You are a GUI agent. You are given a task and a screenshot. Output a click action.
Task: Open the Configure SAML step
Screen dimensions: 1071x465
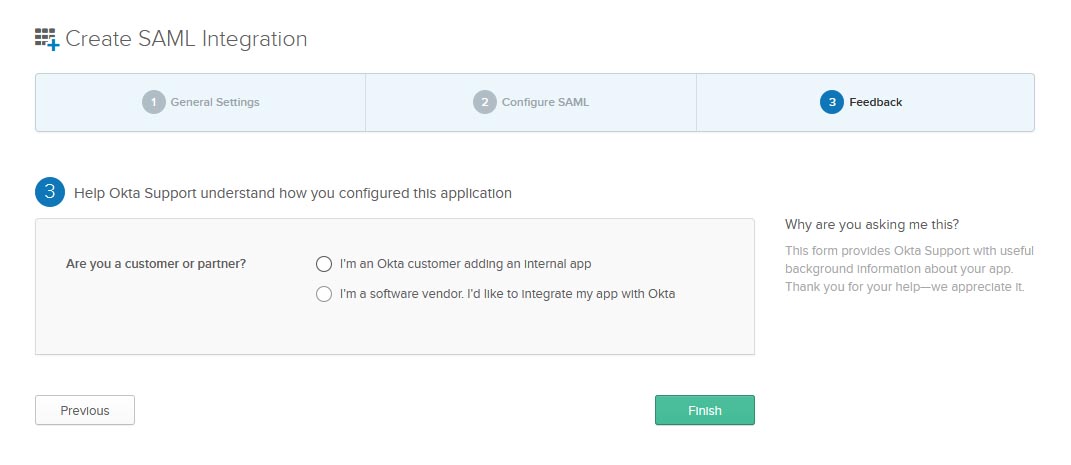click(545, 102)
